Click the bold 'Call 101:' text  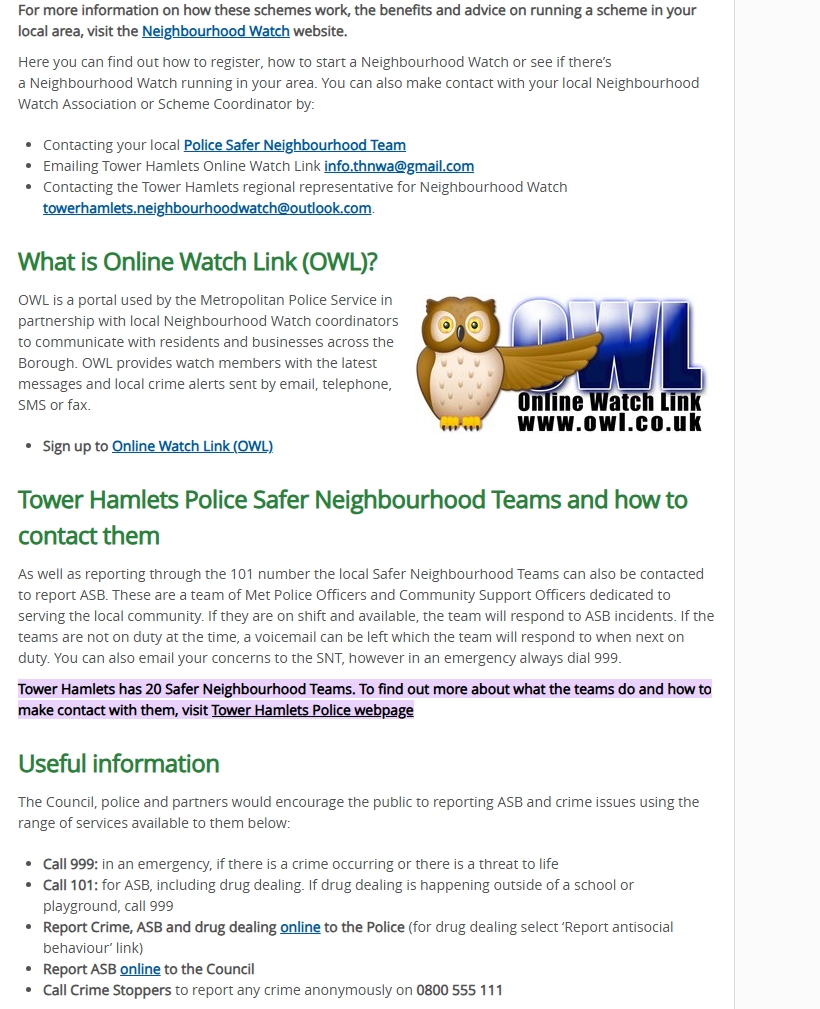(x=70, y=885)
